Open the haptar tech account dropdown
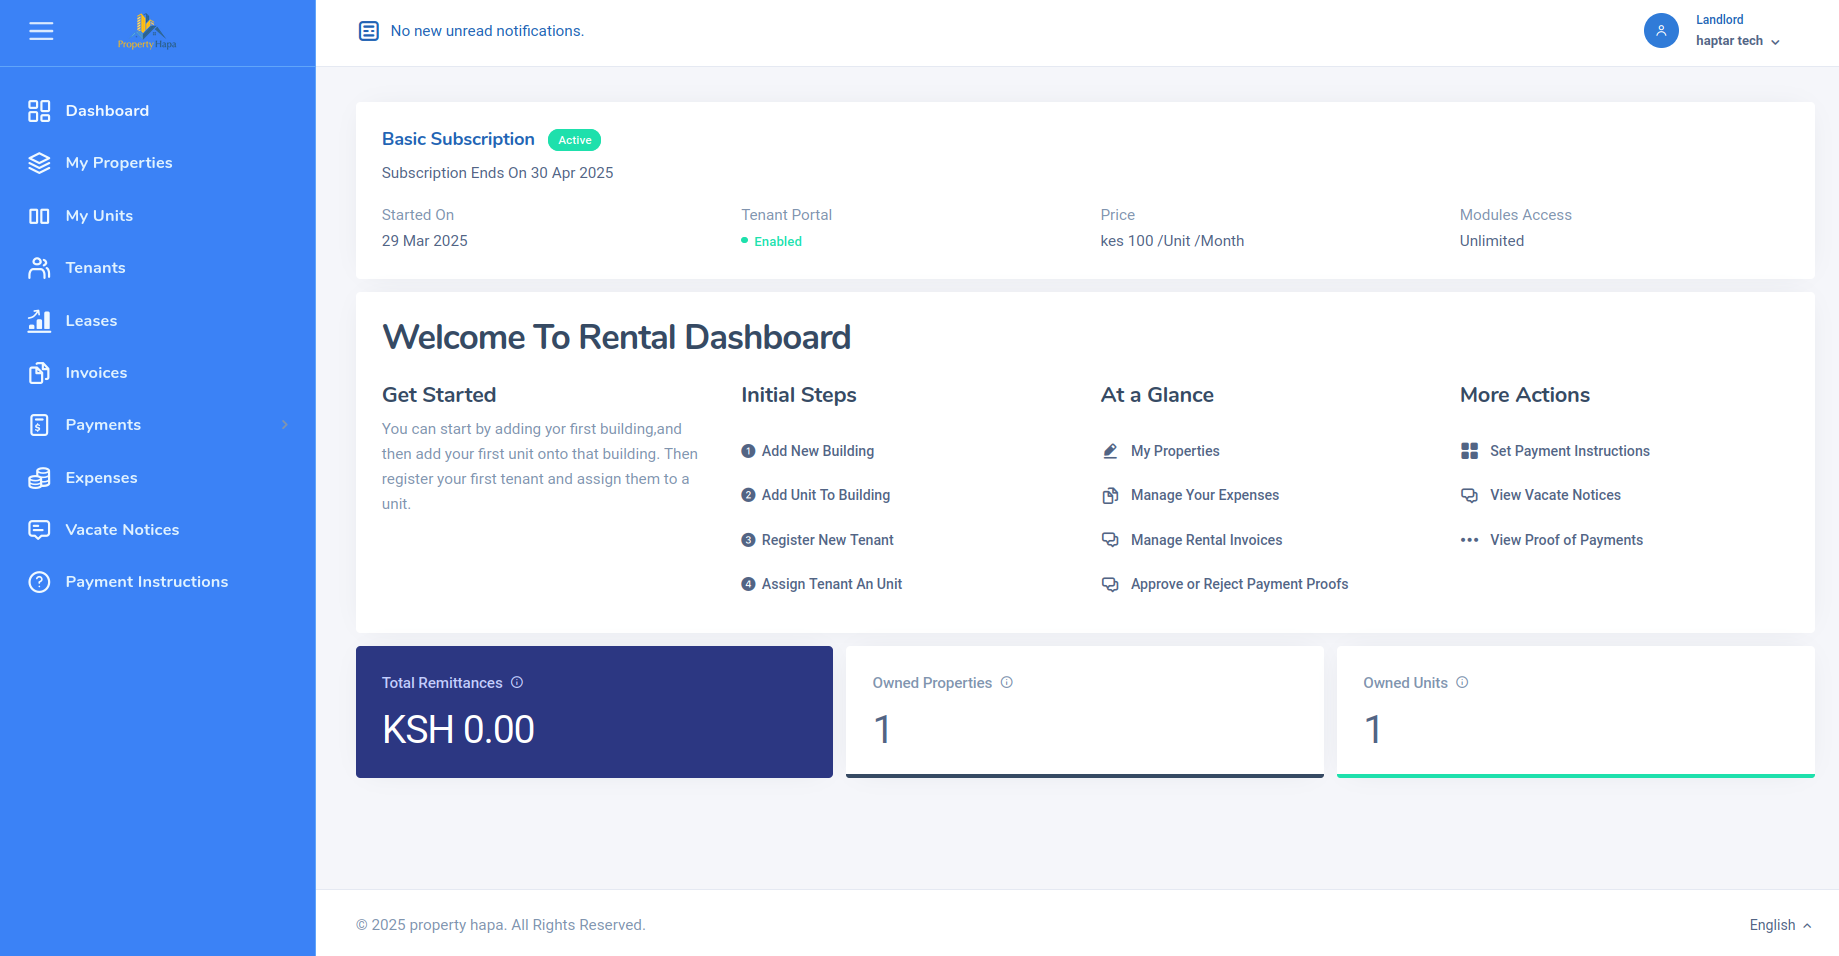The image size is (1839, 956). (1738, 41)
